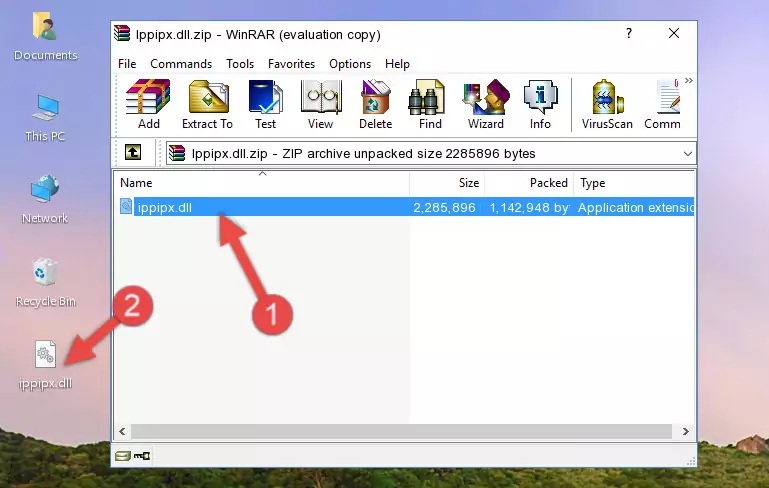This screenshot has width=769, height=488.
Task: Click the key password icon in status bar
Action: (142, 456)
